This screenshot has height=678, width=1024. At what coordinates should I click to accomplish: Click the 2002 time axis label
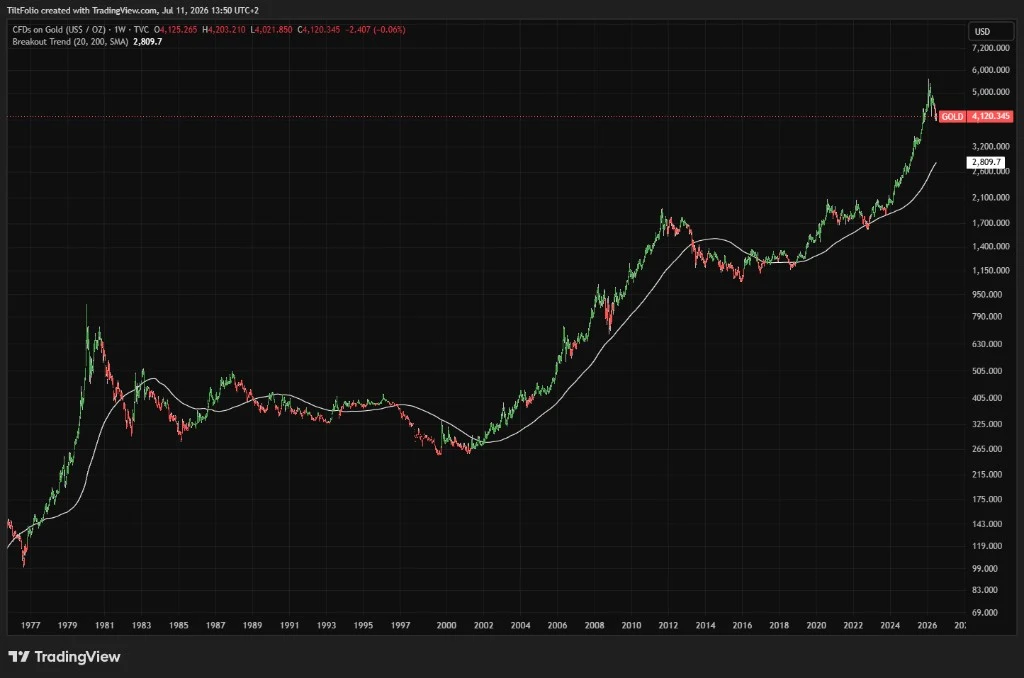(x=483, y=625)
